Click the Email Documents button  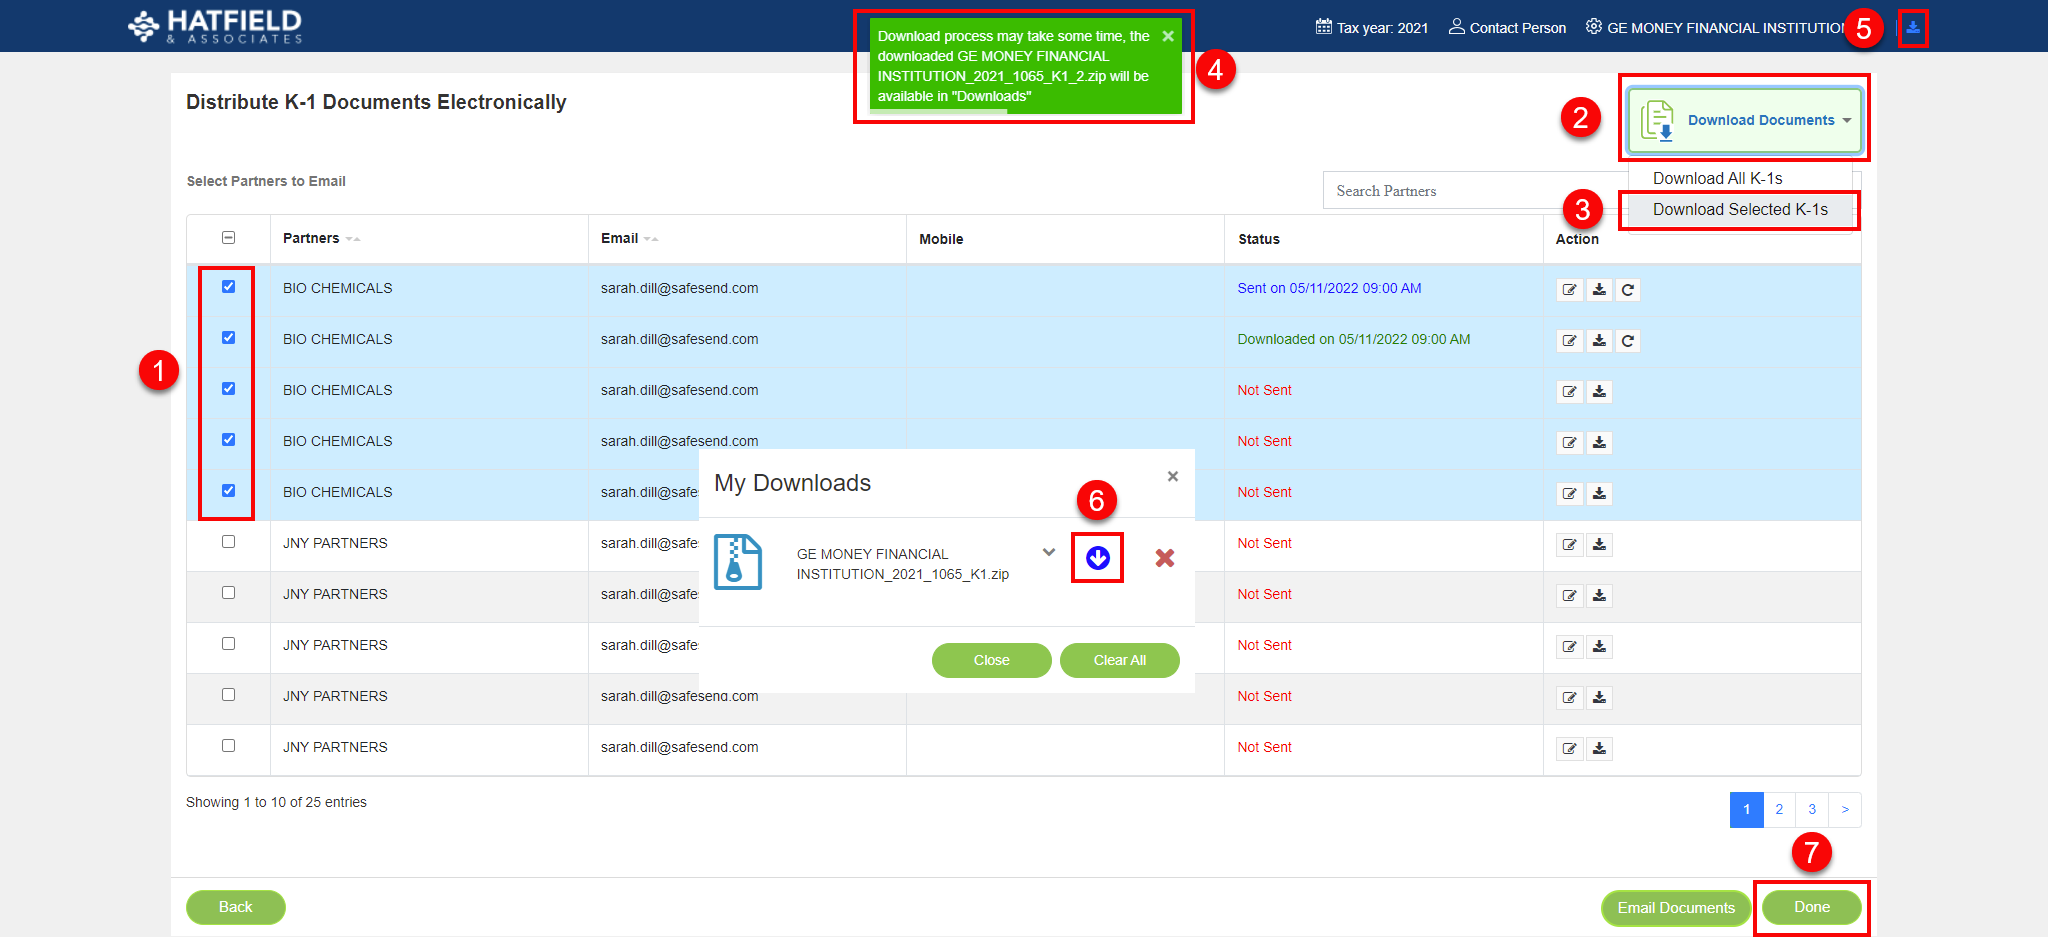point(1676,908)
